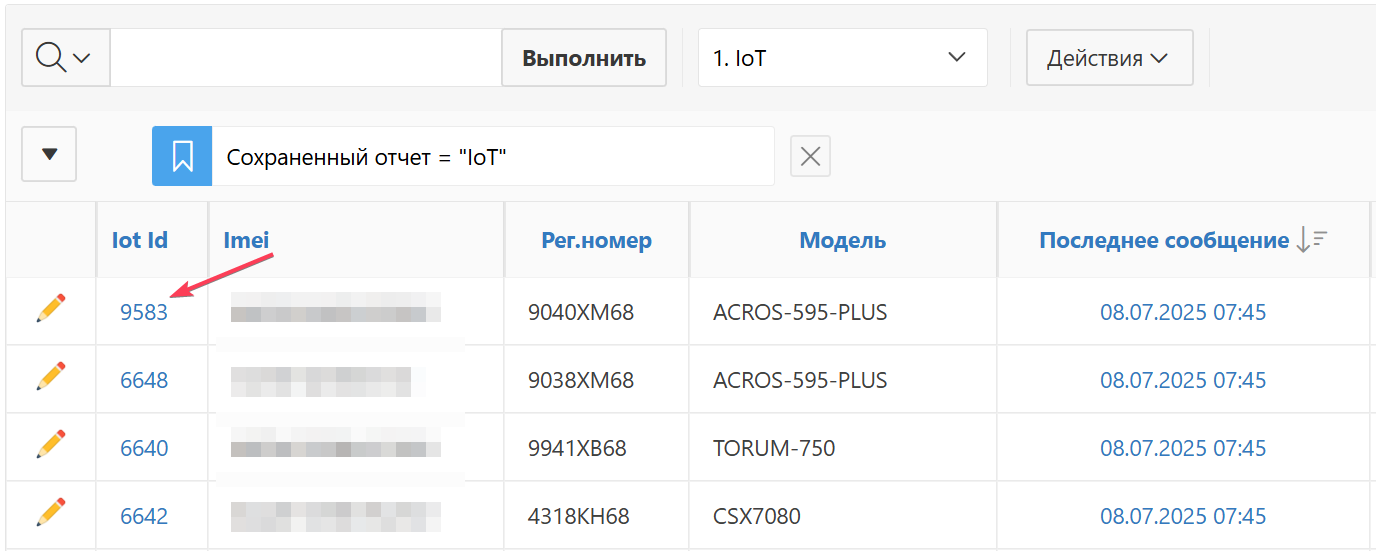Click into the search text field

[305, 58]
